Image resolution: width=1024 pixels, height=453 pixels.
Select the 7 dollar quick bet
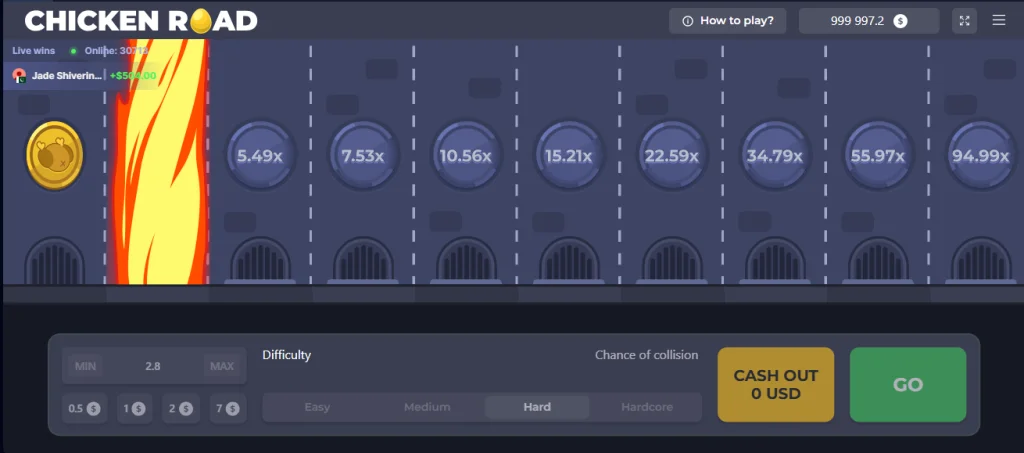click(228, 409)
